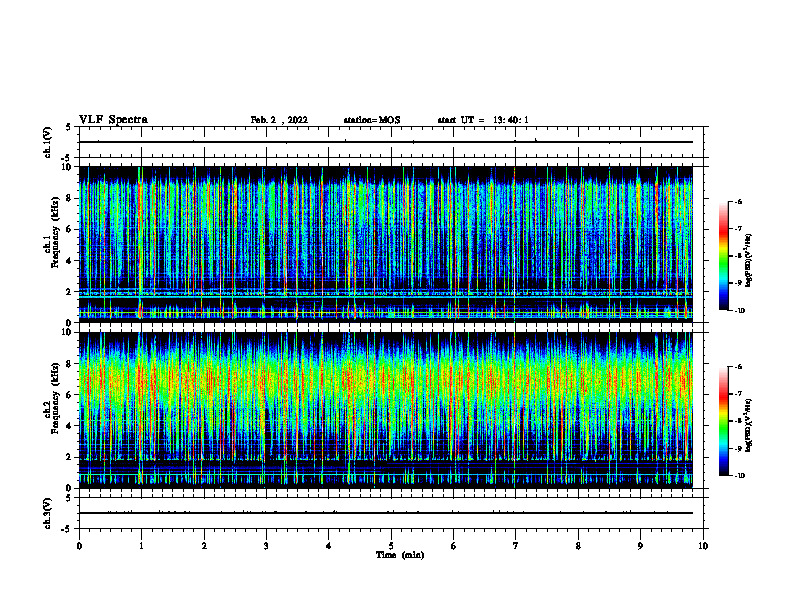Click the "-10" value on ch.2 colorbar
The image size is (792, 612).
tap(740, 476)
